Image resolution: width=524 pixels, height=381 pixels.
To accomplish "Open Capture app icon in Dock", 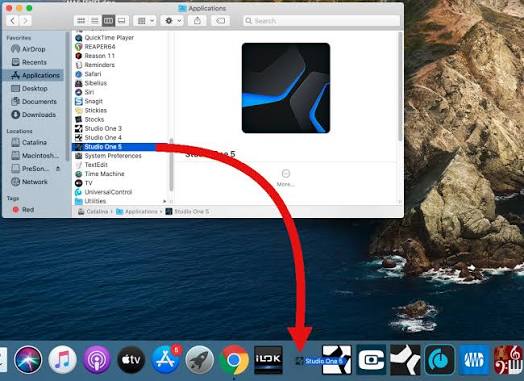I will coord(371,360).
